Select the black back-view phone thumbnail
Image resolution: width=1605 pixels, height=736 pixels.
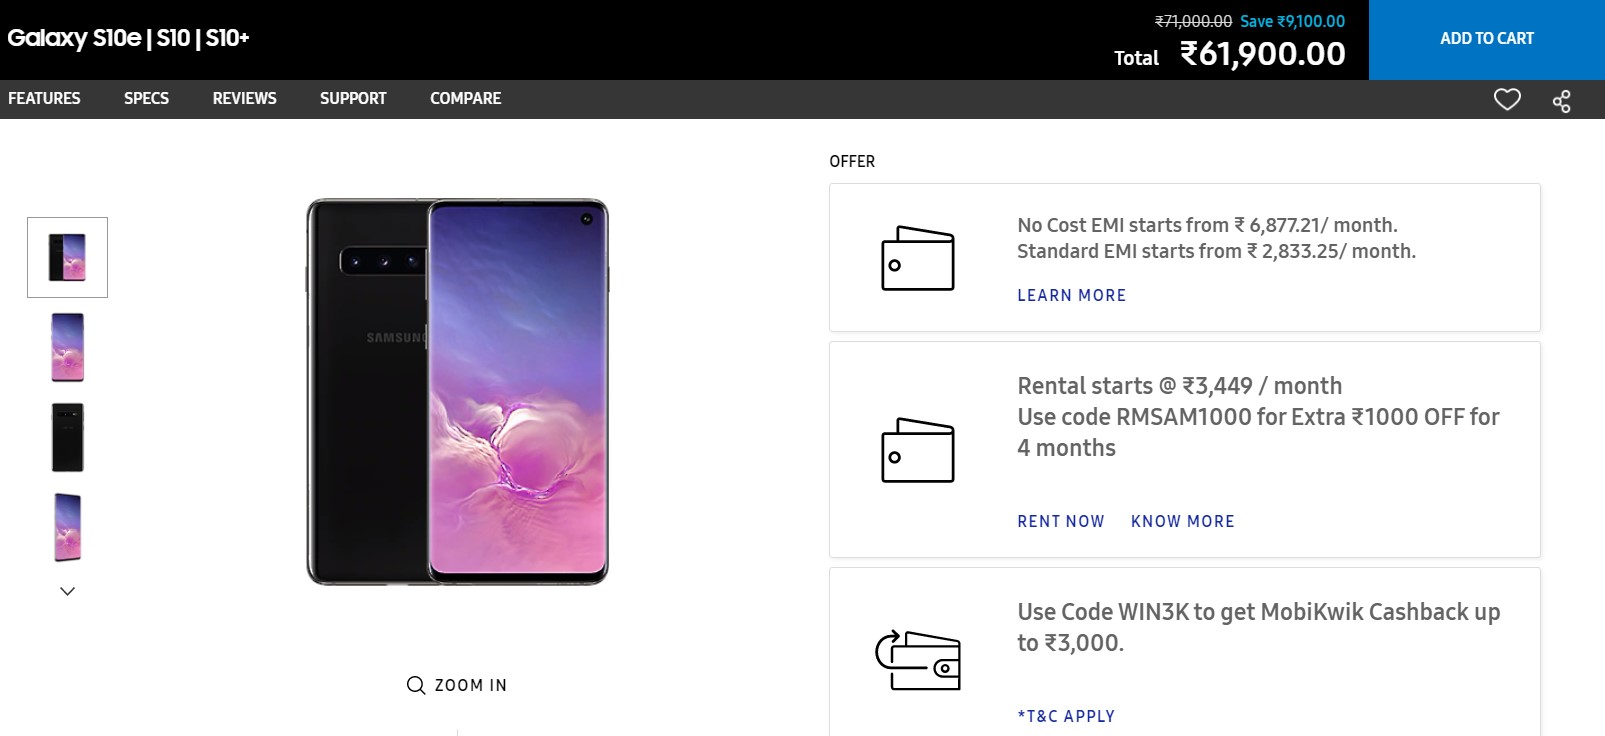[67, 437]
